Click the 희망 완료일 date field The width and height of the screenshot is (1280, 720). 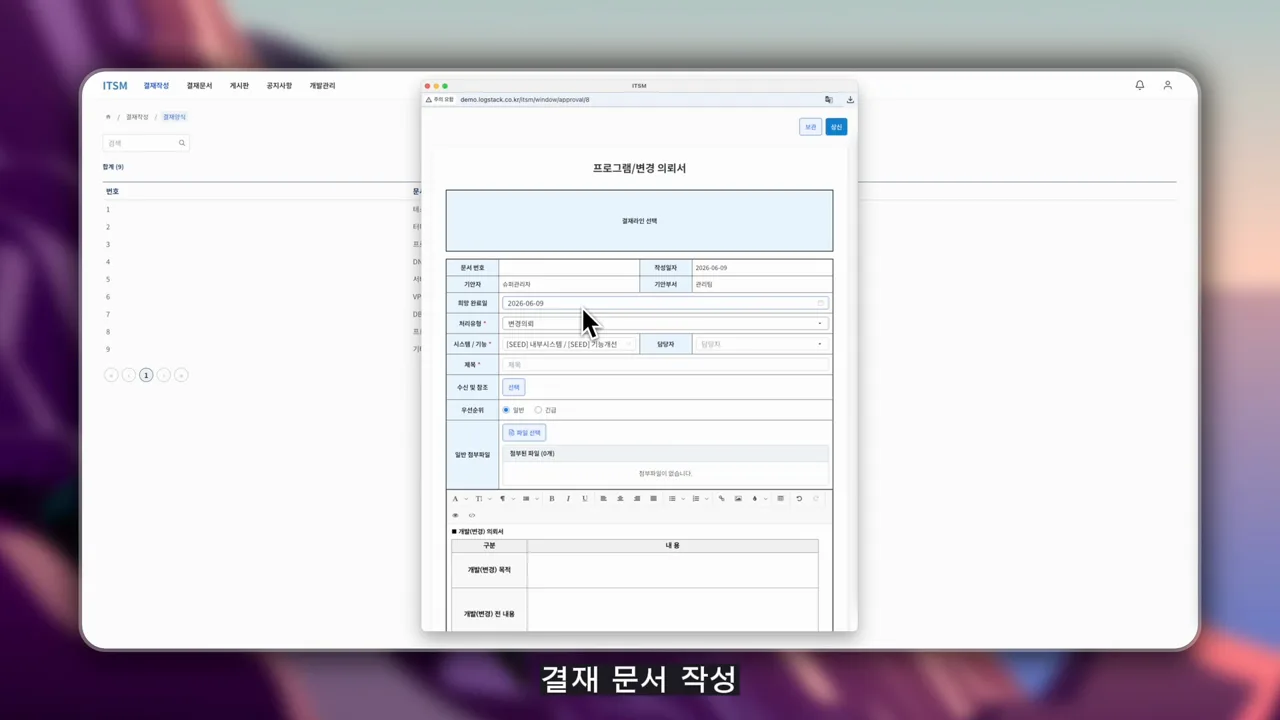pyautogui.click(x=666, y=303)
